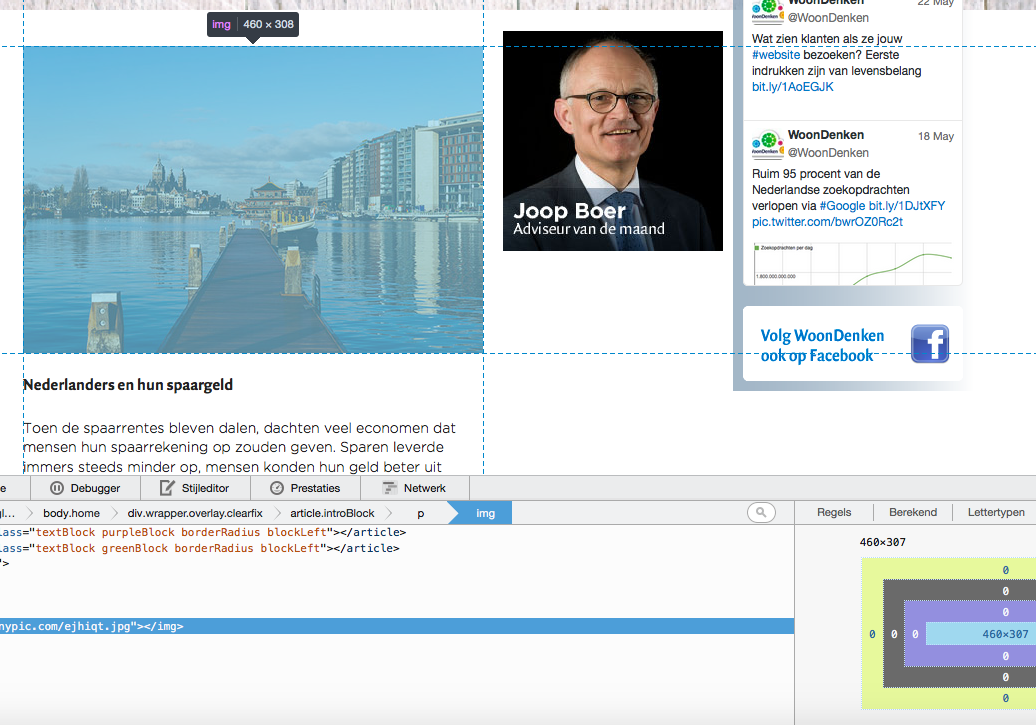Click the tweet's chart image

852,263
